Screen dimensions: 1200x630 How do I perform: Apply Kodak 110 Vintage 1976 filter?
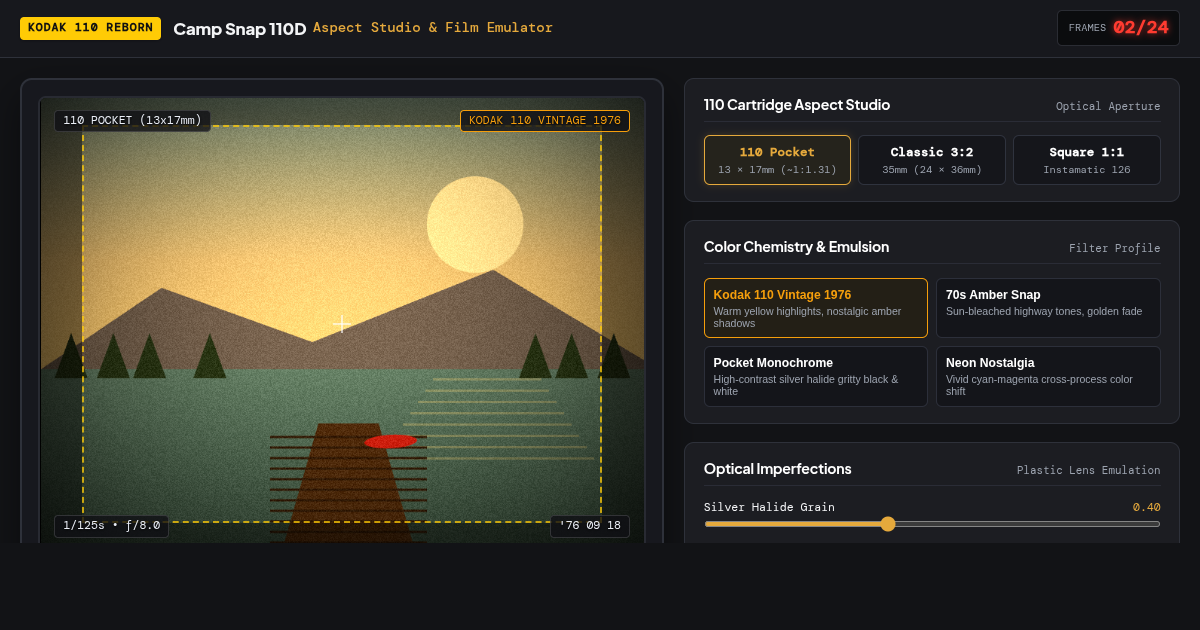pos(816,308)
